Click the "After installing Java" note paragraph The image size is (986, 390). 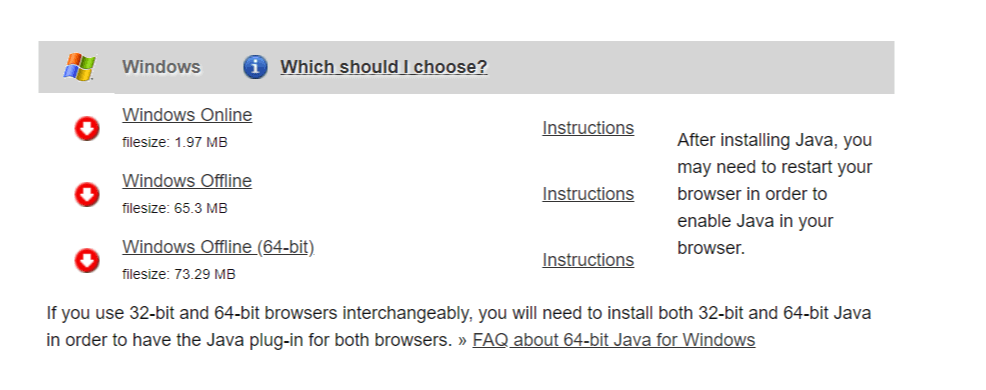[775, 194]
